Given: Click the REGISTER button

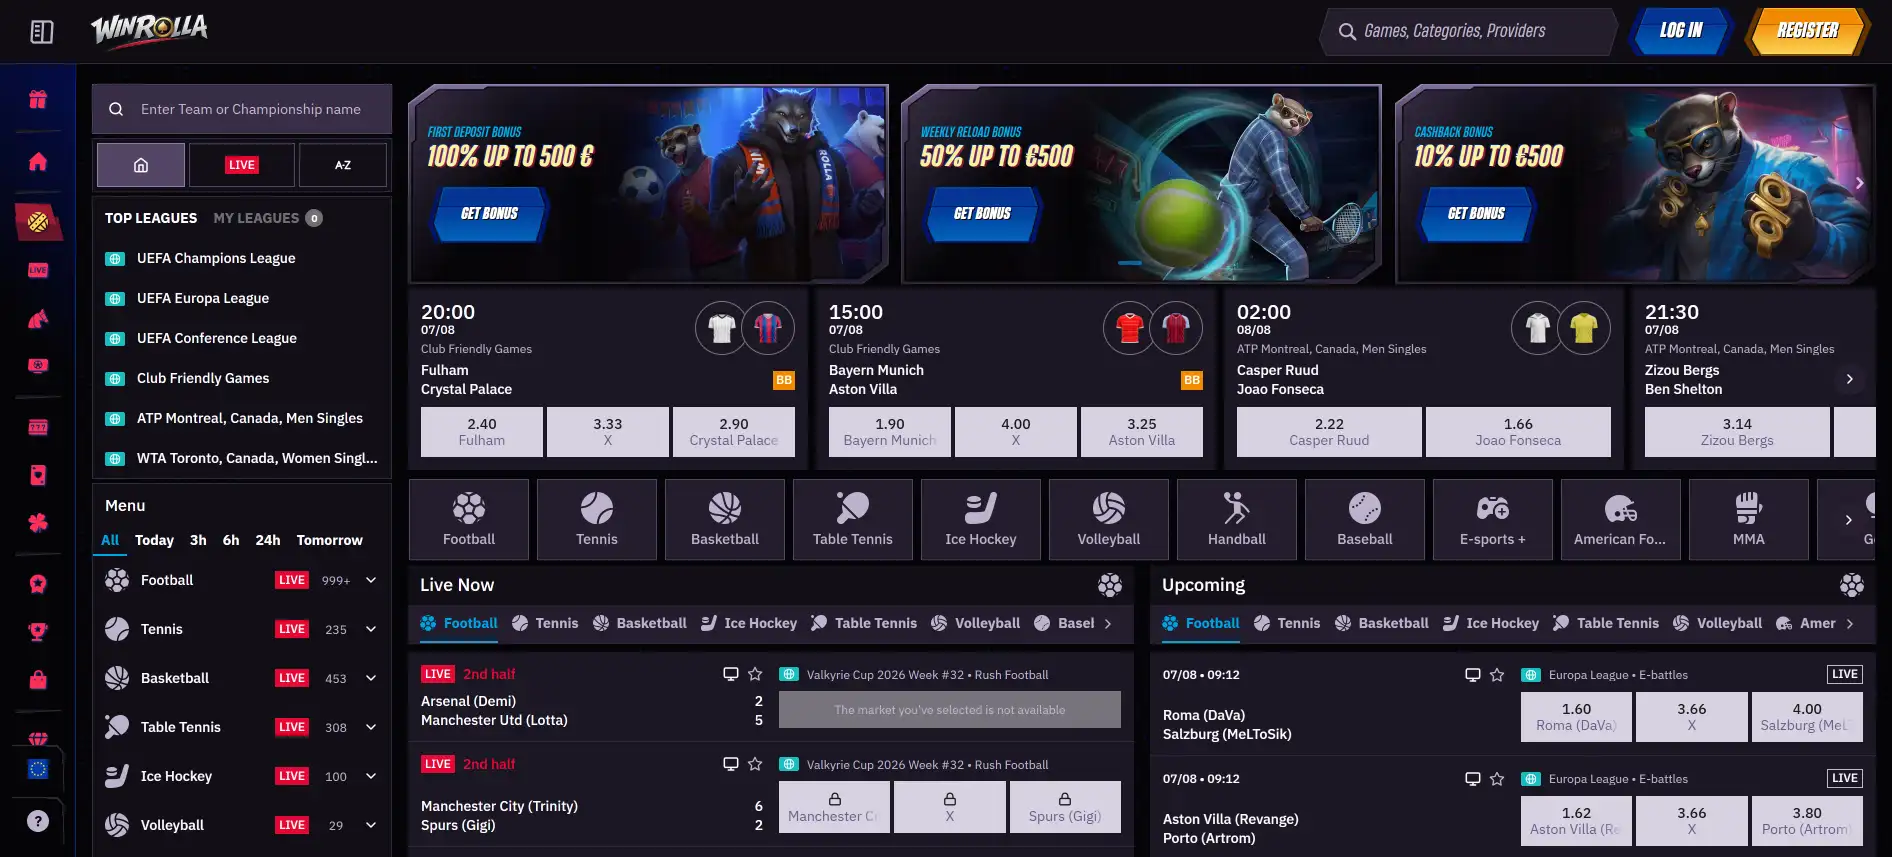Looking at the screenshot, I should [x=1807, y=31].
